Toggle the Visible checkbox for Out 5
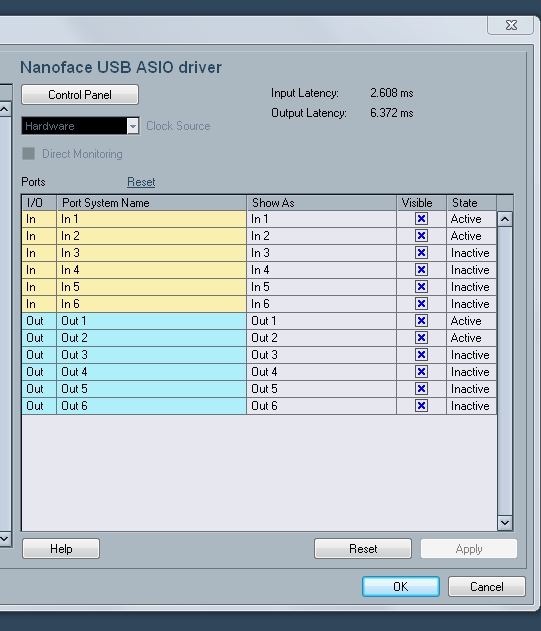This screenshot has height=631, width=541. click(x=421, y=389)
